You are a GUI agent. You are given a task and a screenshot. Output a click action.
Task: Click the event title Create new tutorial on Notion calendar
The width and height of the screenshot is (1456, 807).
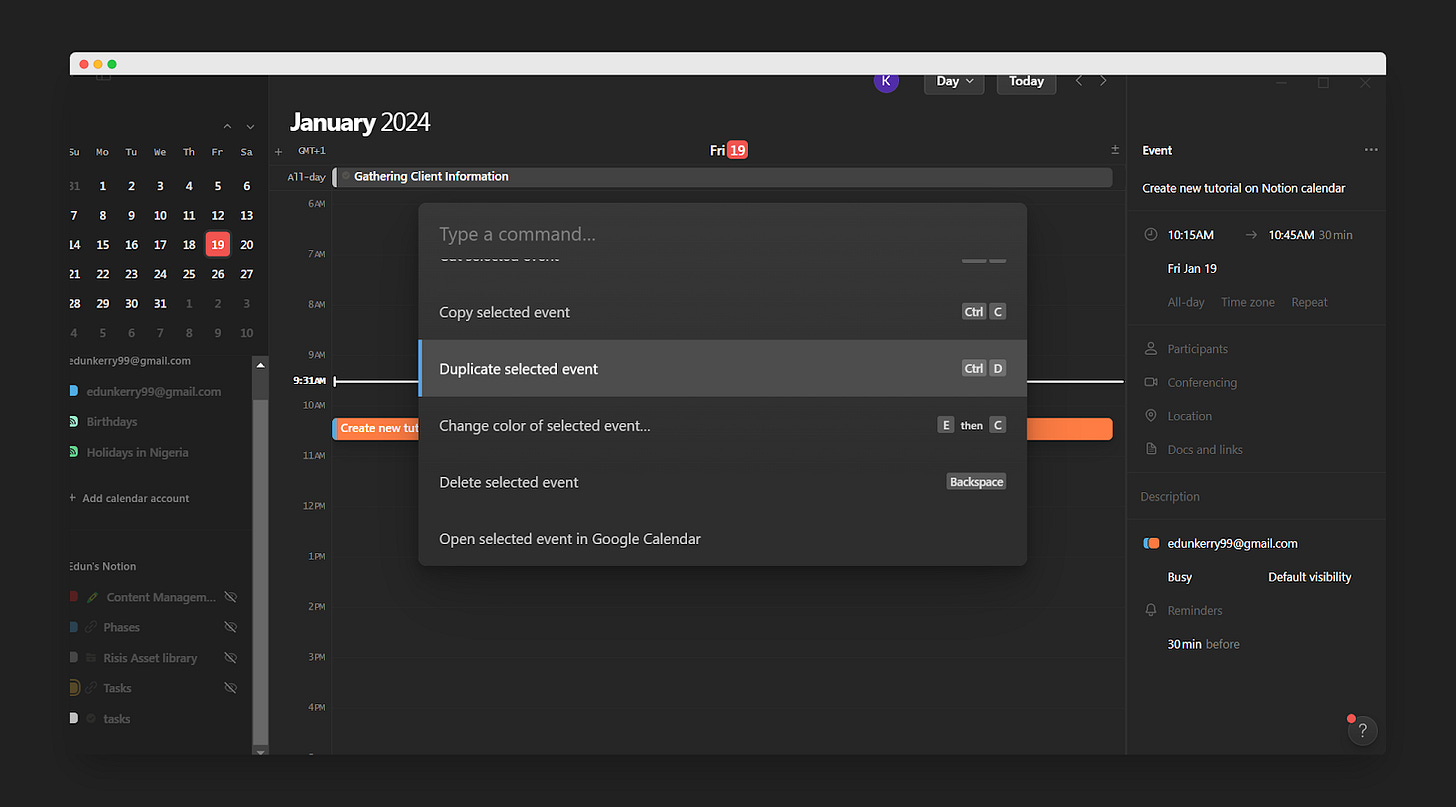tap(1244, 188)
